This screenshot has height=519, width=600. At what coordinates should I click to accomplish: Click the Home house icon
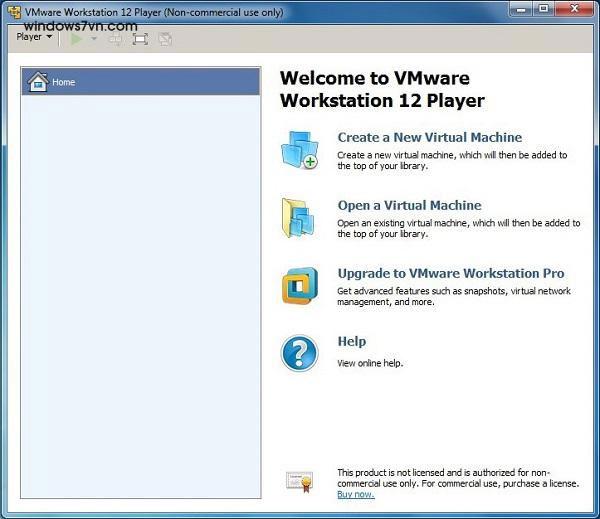coord(37,82)
